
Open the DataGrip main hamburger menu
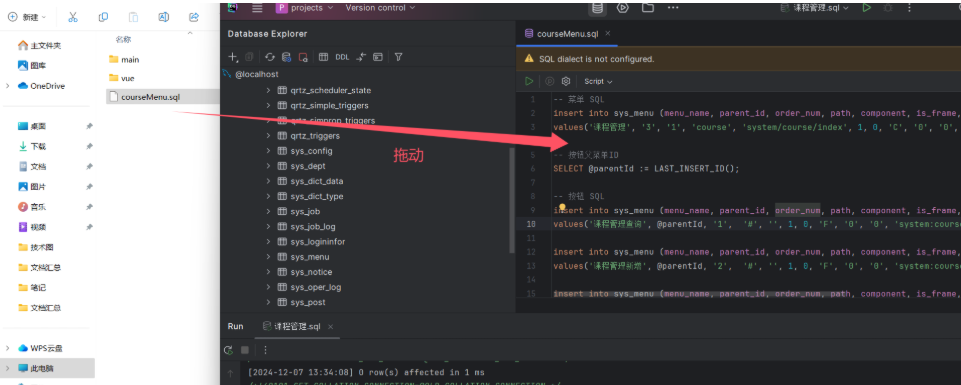257,8
